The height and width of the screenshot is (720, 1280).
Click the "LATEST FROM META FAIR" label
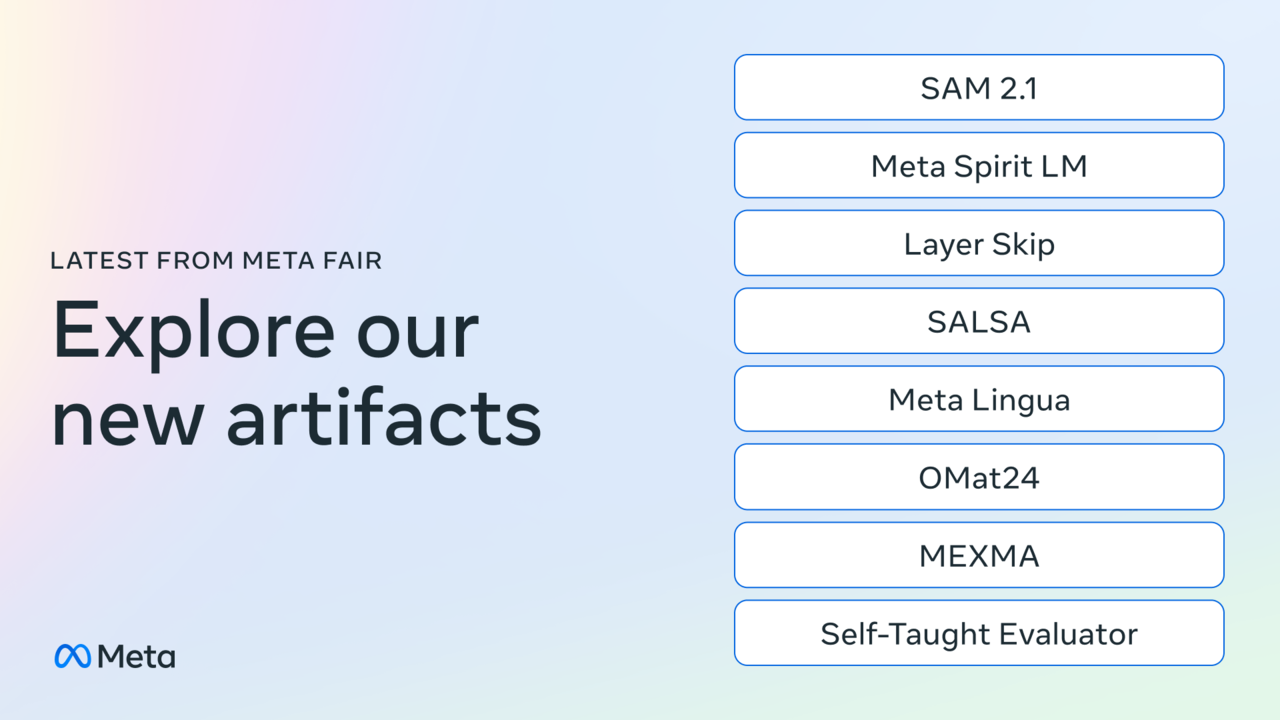click(216, 261)
